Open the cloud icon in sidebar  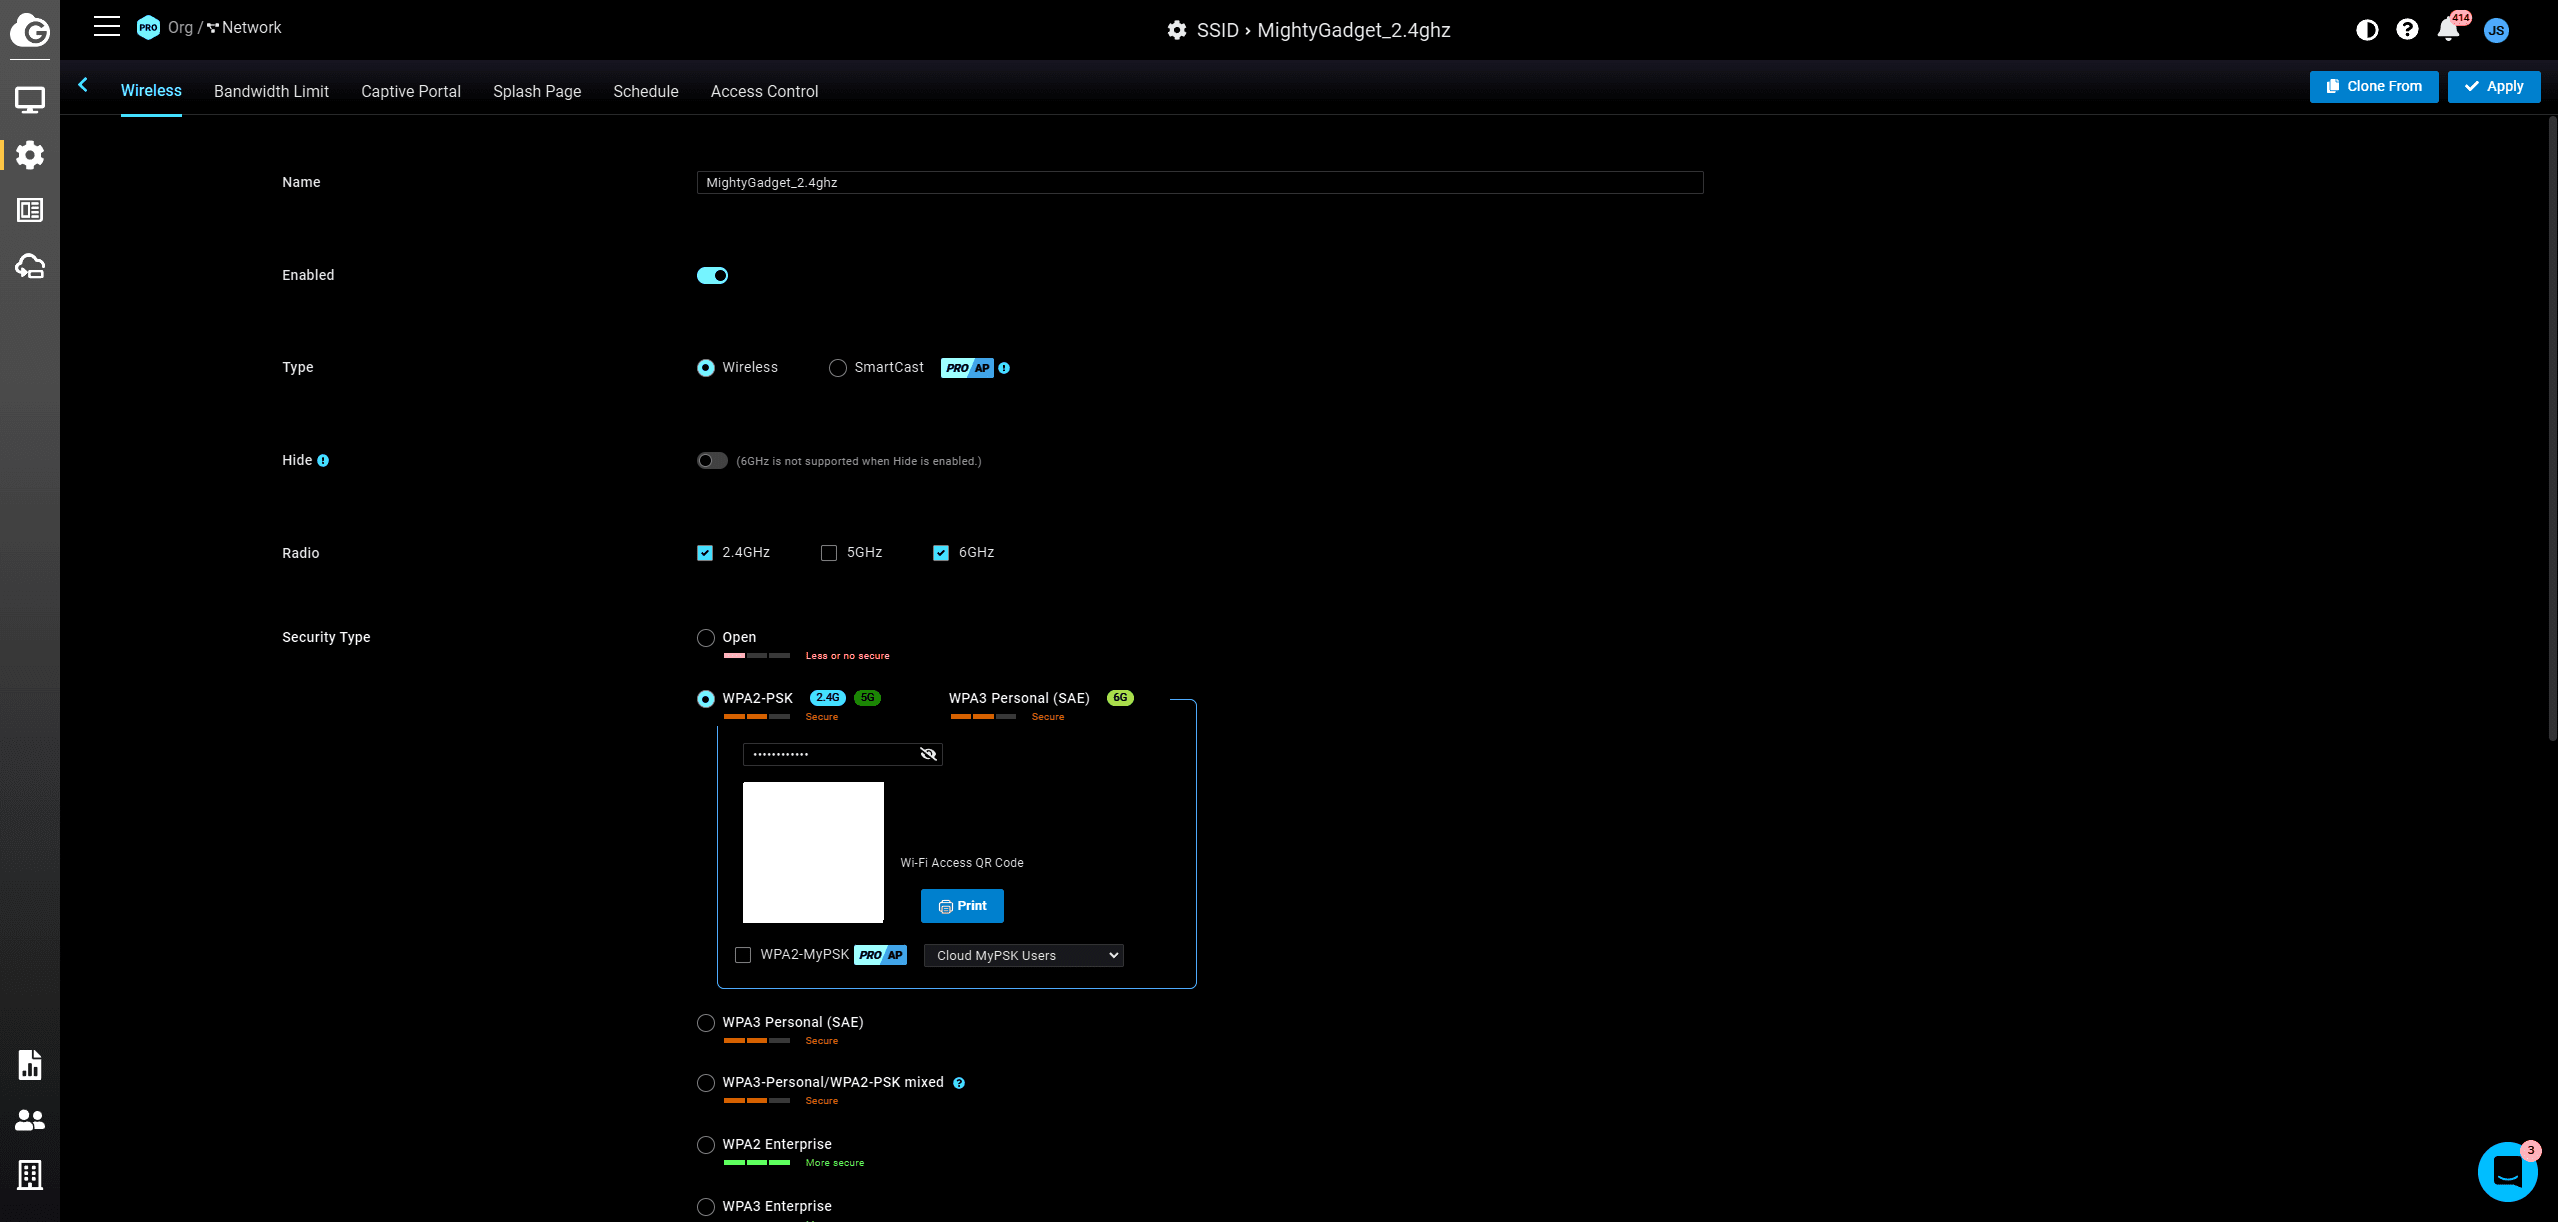click(29, 266)
